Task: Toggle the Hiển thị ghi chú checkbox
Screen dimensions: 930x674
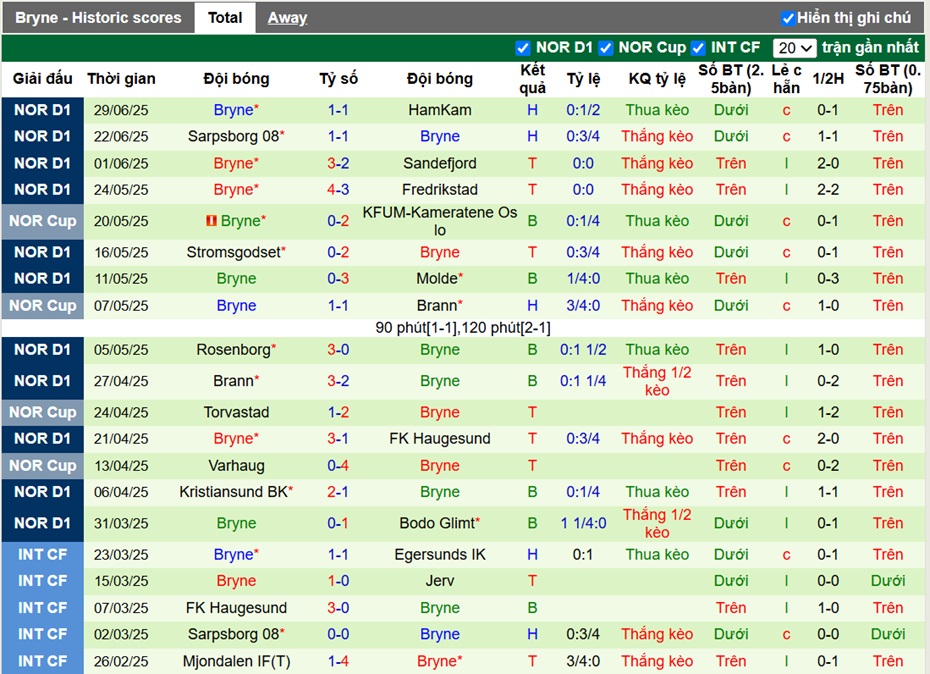Action: [788, 18]
